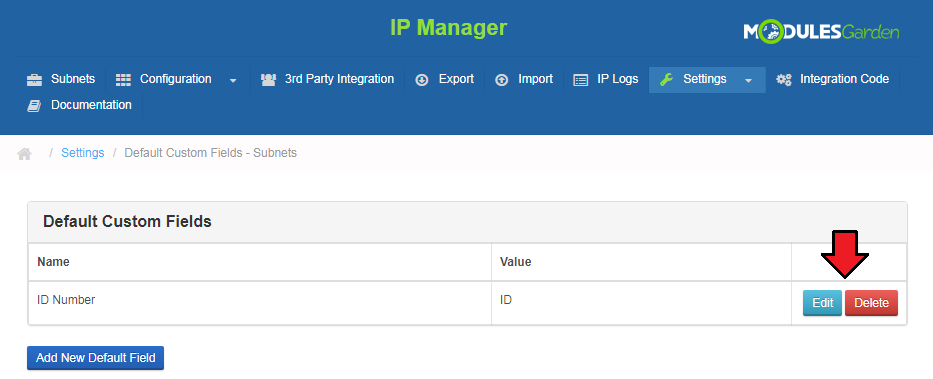Click the IP Logs list icon

pyautogui.click(x=581, y=80)
